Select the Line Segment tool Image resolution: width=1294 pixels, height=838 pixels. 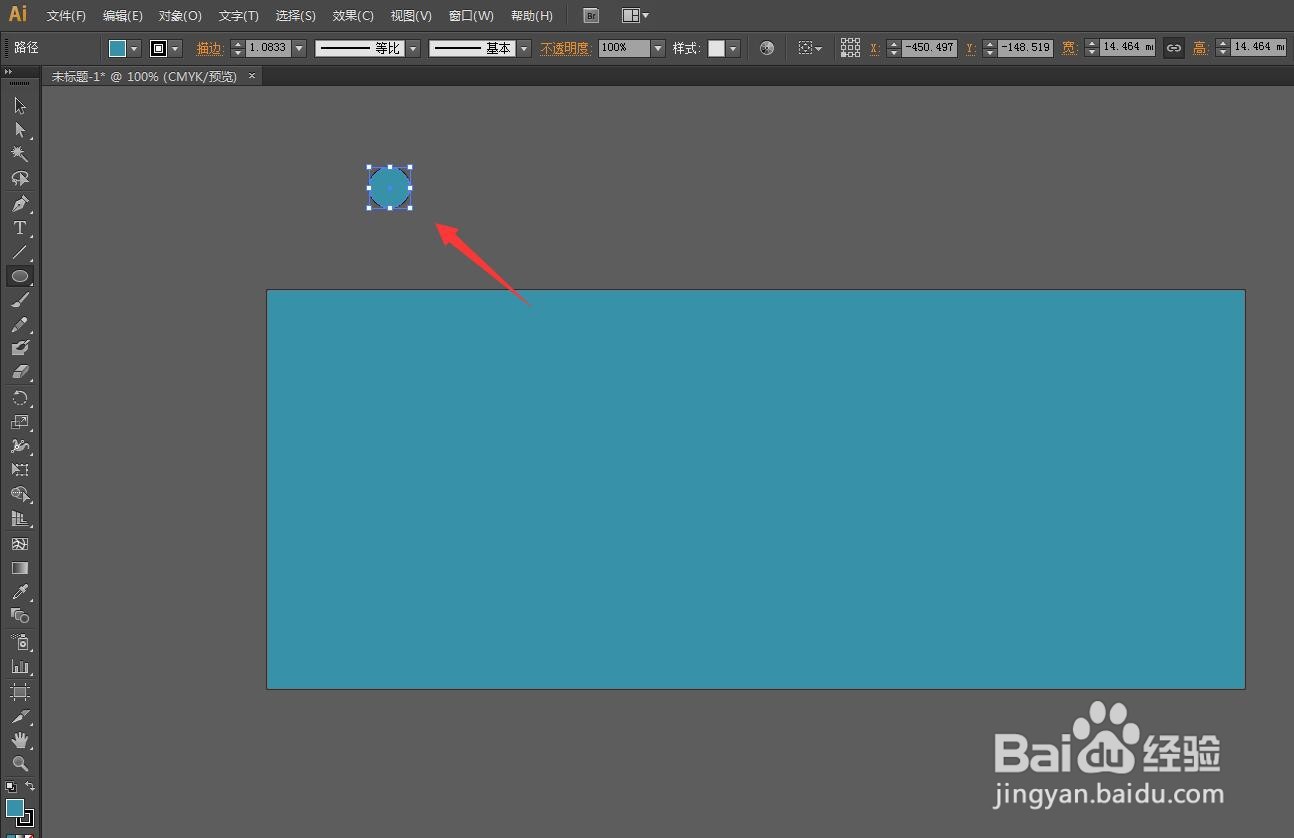click(x=20, y=252)
